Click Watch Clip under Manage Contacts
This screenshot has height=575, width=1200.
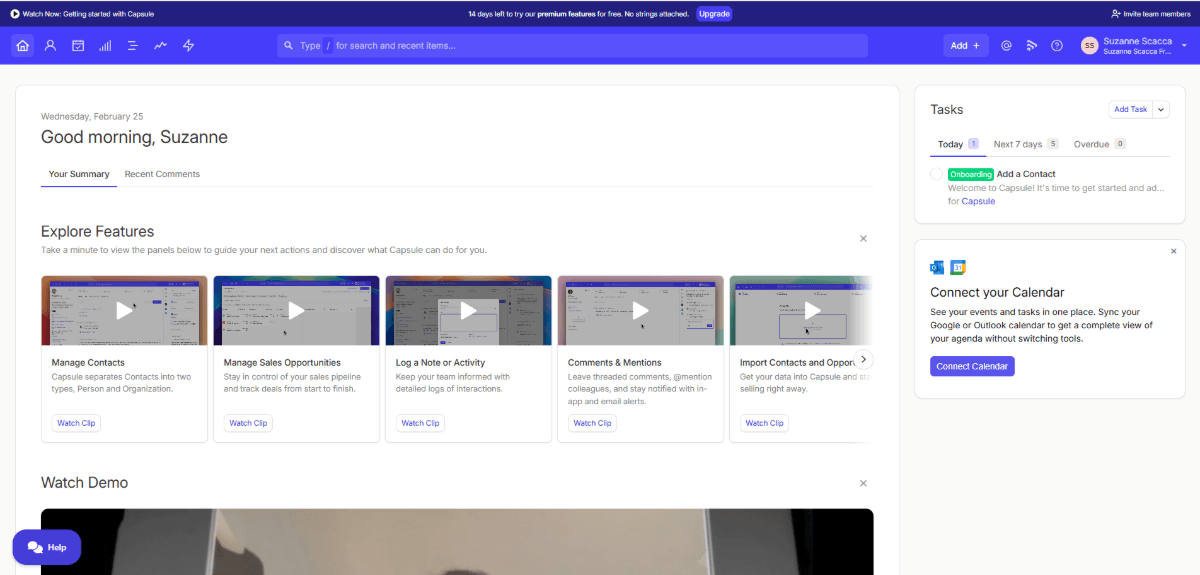point(76,423)
